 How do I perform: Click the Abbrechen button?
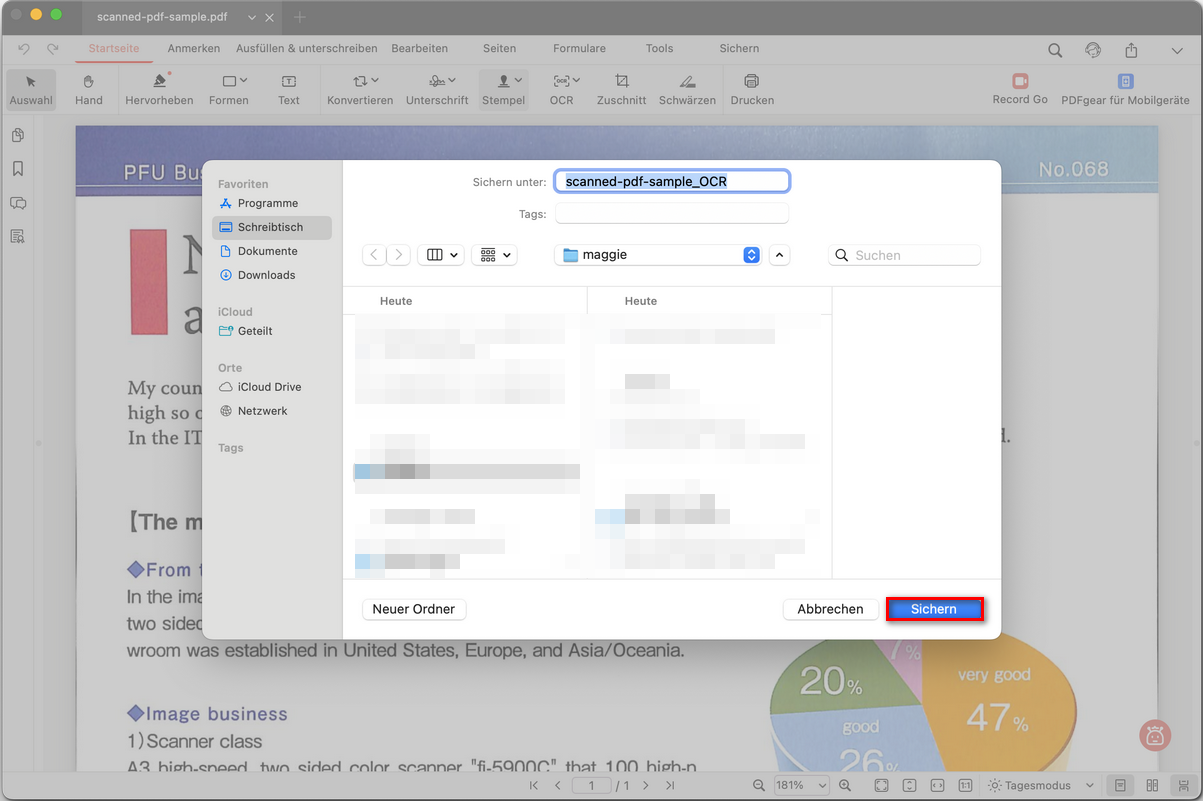click(830, 609)
